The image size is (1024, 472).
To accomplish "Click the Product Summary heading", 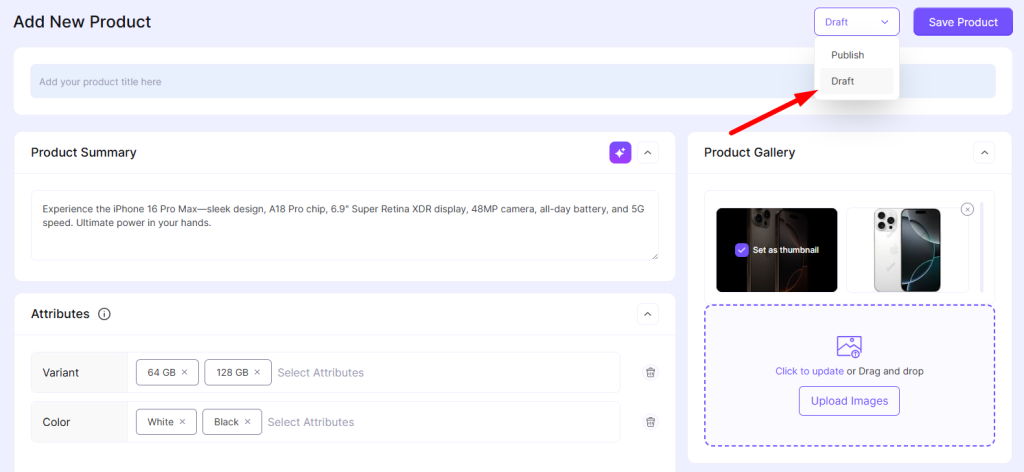I will 84,153.
